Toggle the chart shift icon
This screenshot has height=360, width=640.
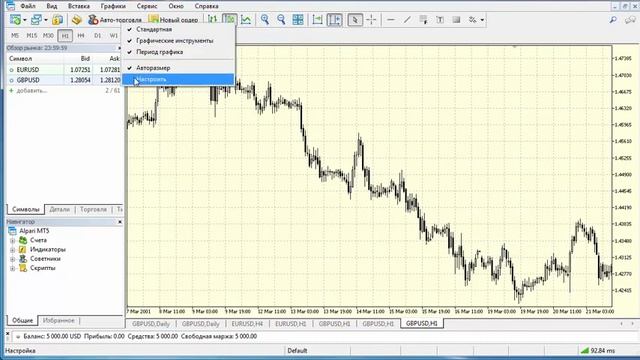(x=335, y=20)
